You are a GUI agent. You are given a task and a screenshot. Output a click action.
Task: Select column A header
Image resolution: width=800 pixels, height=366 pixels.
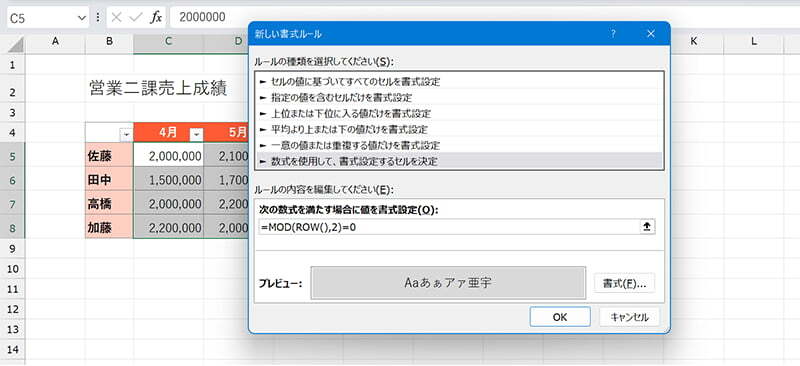(x=55, y=42)
